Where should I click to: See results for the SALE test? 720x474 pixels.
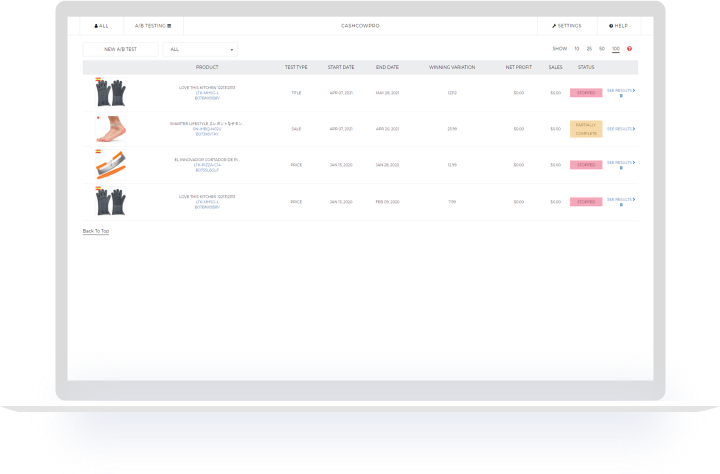click(621, 129)
